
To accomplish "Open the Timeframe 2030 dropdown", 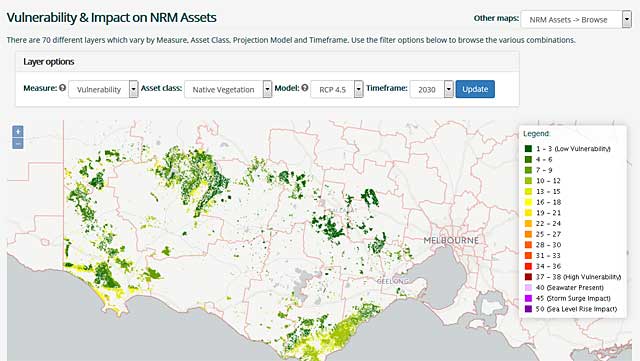I will [x=431, y=89].
